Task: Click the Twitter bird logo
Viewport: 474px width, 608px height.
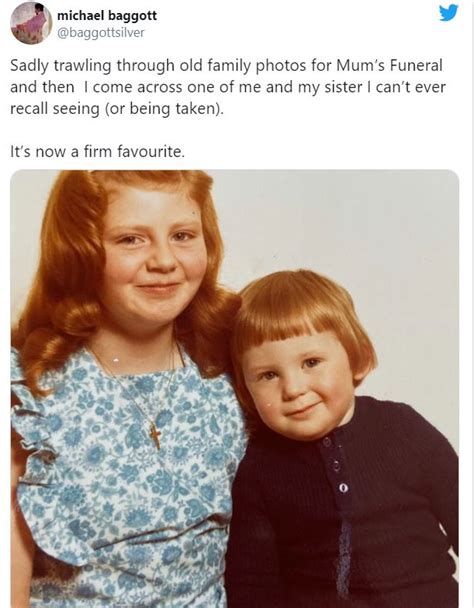Action: pyautogui.click(x=448, y=13)
